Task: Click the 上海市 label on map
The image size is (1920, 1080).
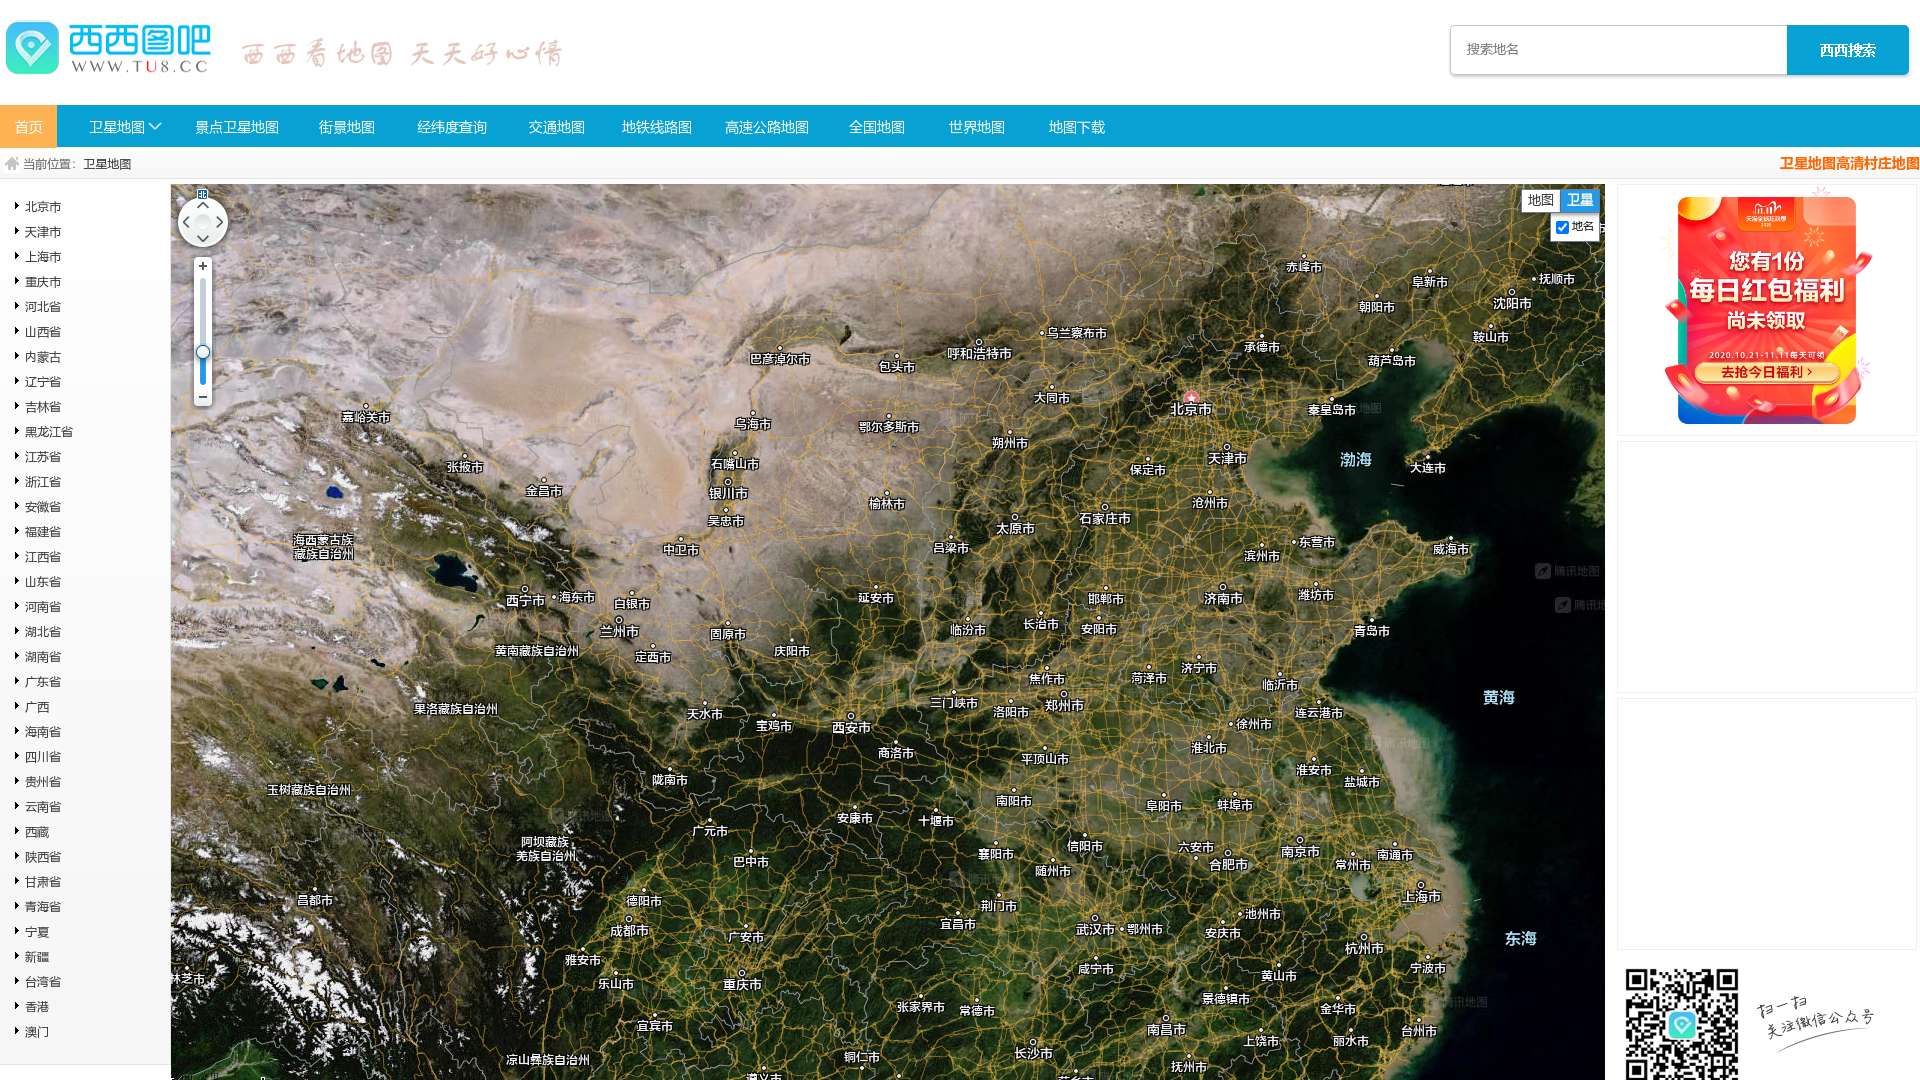Action: pyautogui.click(x=1422, y=897)
